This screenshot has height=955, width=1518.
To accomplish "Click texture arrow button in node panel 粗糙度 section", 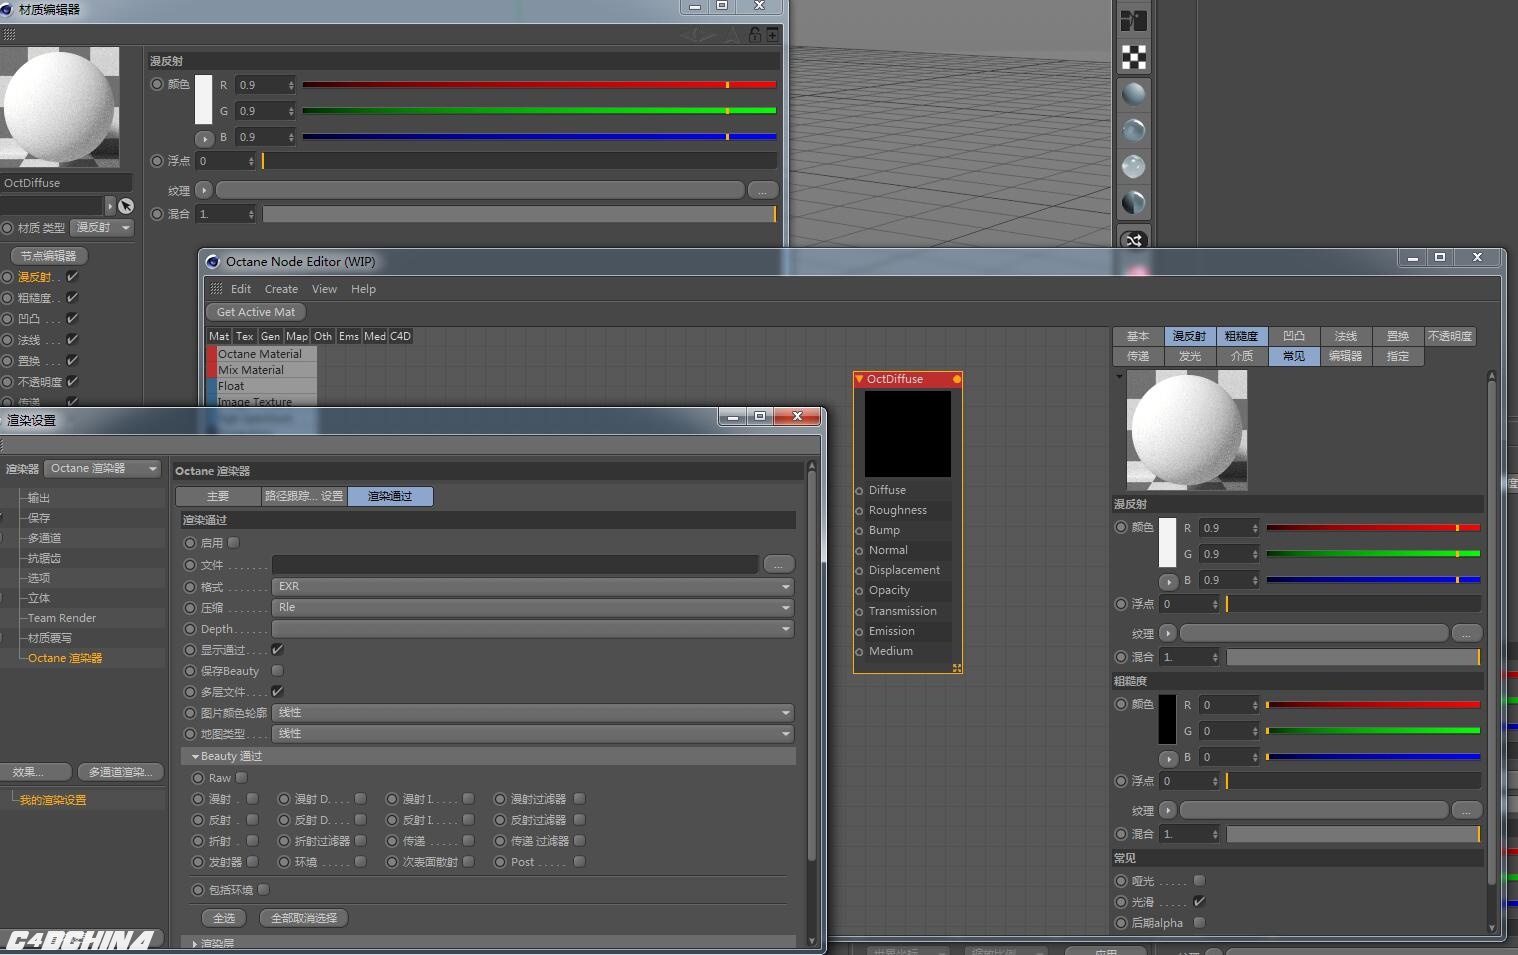I will (1168, 810).
